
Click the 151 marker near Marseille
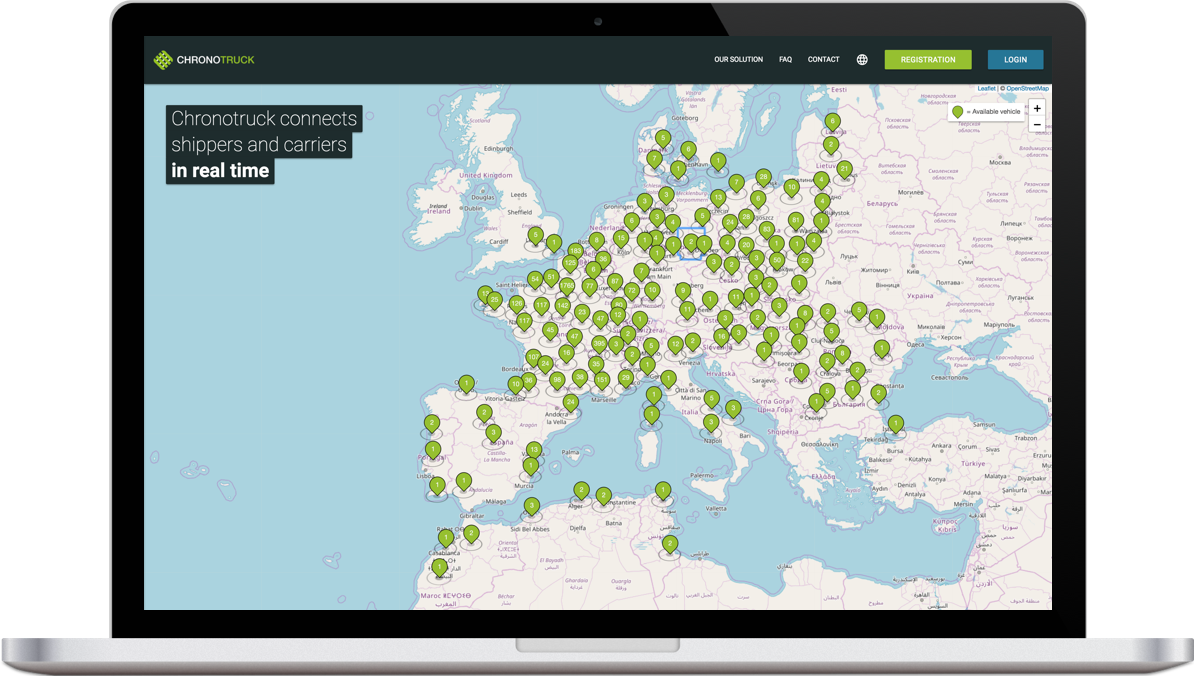pyautogui.click(x=601, y=380)
